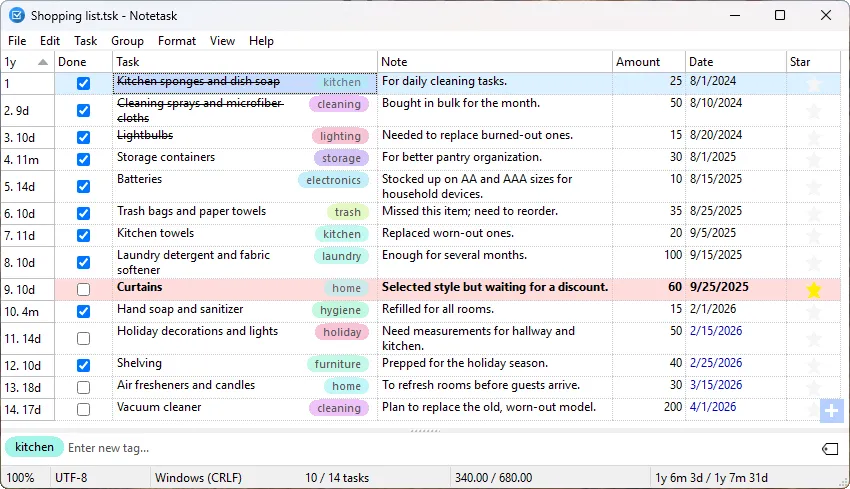Remove the yellow star from Curtains
Viewport: 850px width, 489px height.
click(x=813, y=290)
